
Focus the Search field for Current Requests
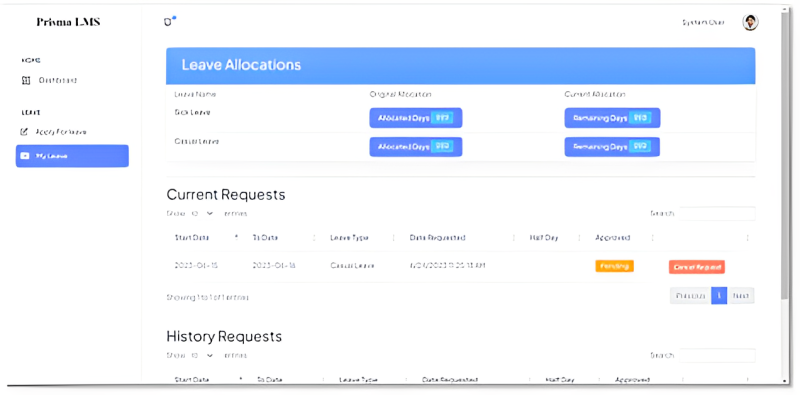[717, 213]
